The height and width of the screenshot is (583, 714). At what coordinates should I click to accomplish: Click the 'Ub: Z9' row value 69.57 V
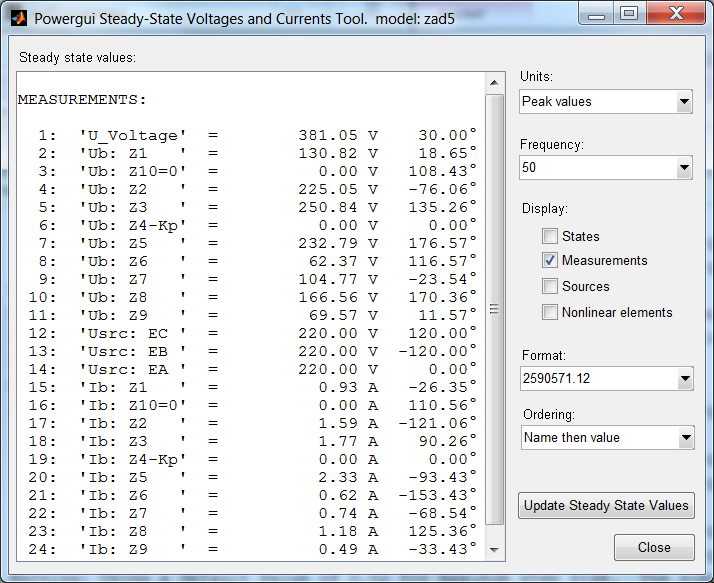point(343,315)
